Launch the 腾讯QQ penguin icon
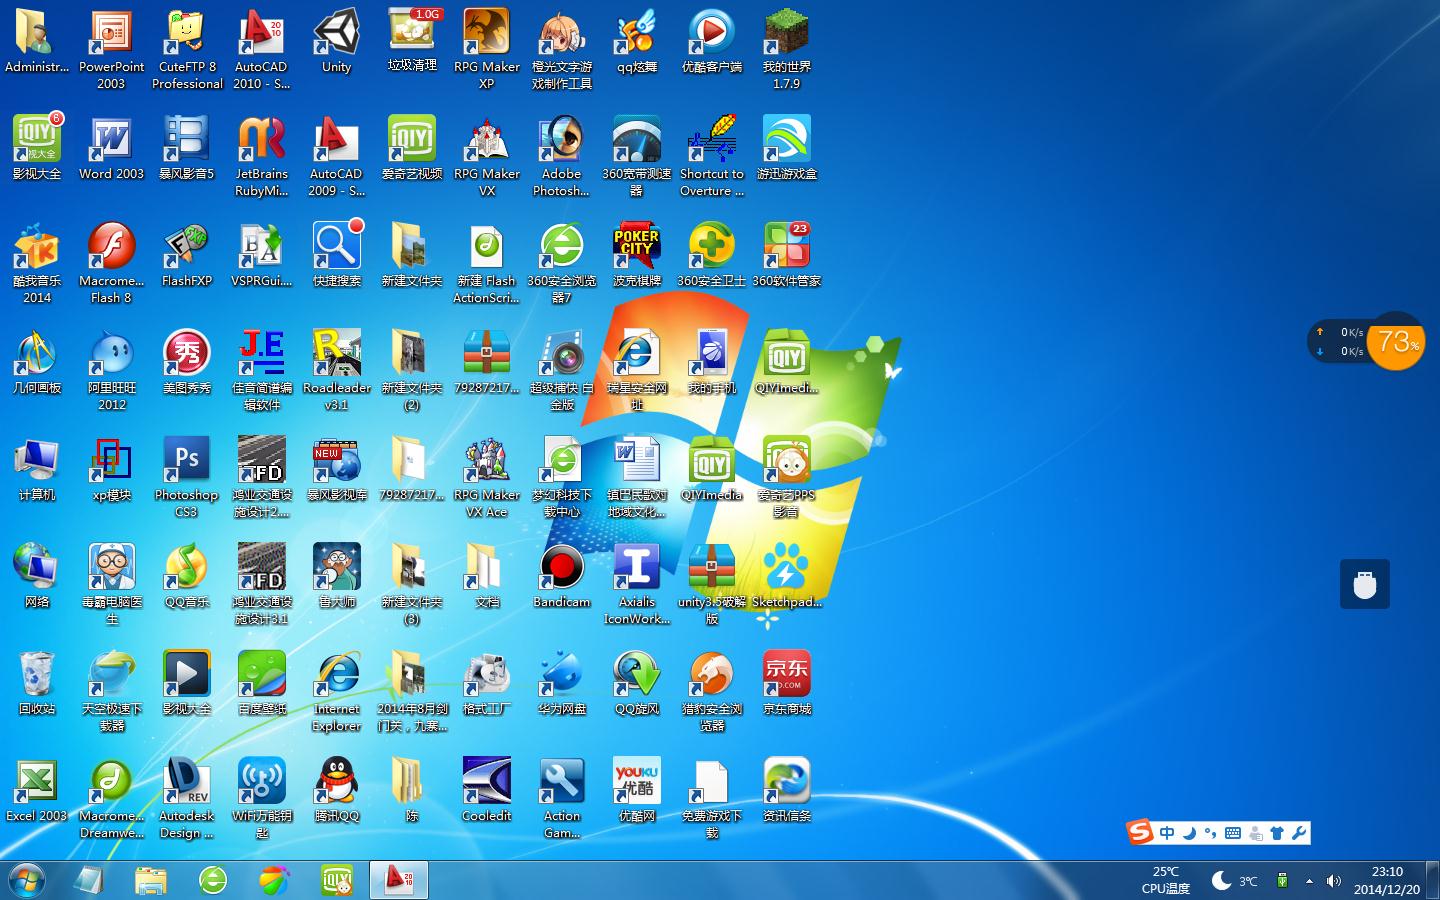Image resolution: width=1440 pixels, height=900 pixels. (337, 790)
